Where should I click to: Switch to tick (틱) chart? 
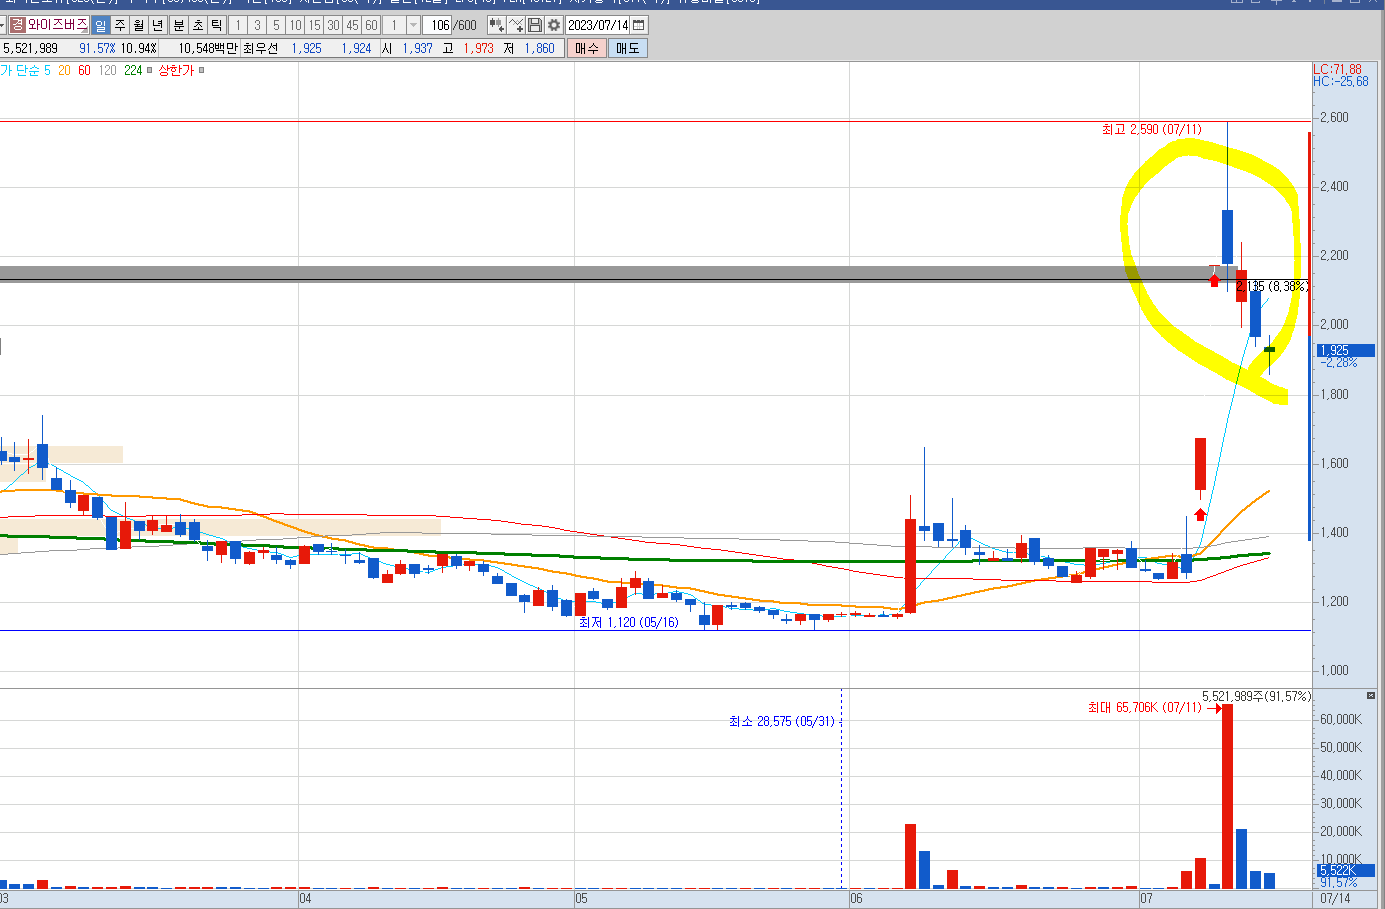coord(217,25)
